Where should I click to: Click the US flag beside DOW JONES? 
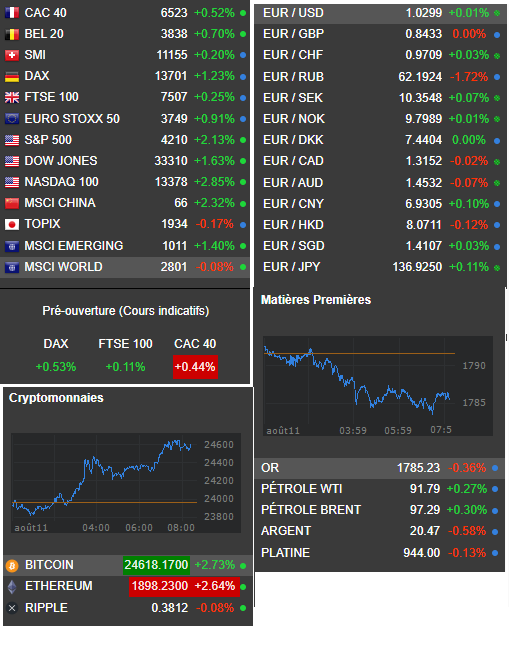(12, 161)
